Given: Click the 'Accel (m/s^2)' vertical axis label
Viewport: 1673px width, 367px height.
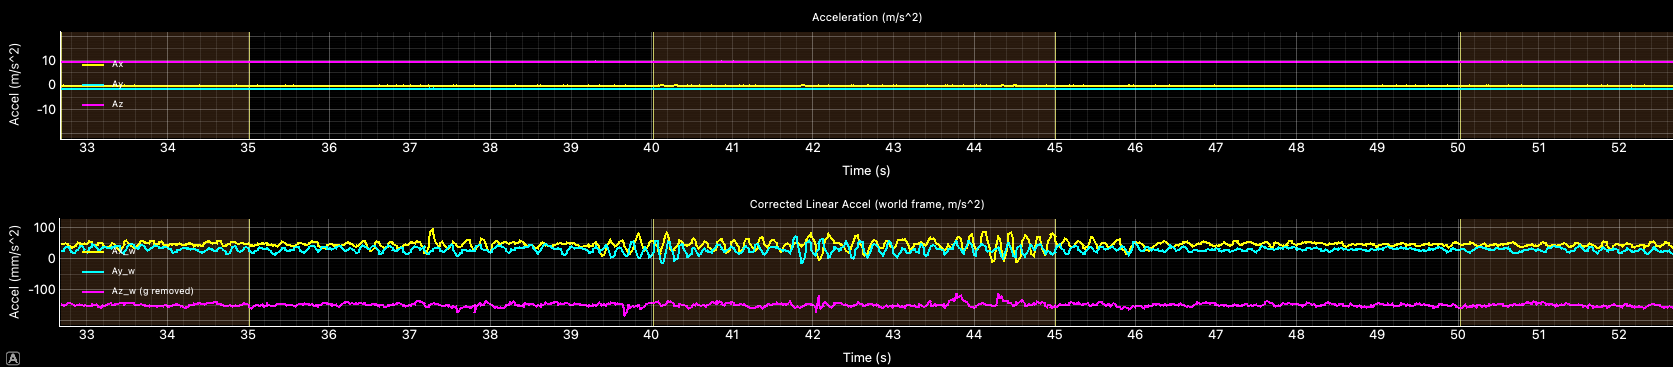Looking at the screenshot, I should (14, 85).
